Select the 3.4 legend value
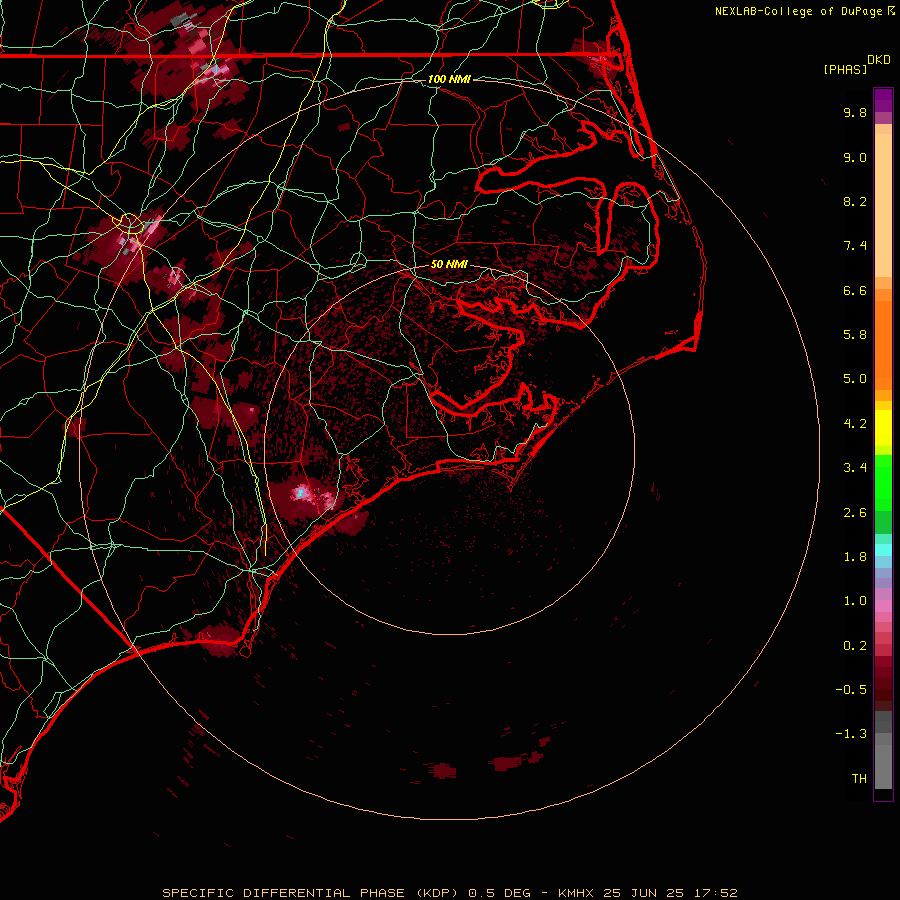900x900 pixels. 855,468
